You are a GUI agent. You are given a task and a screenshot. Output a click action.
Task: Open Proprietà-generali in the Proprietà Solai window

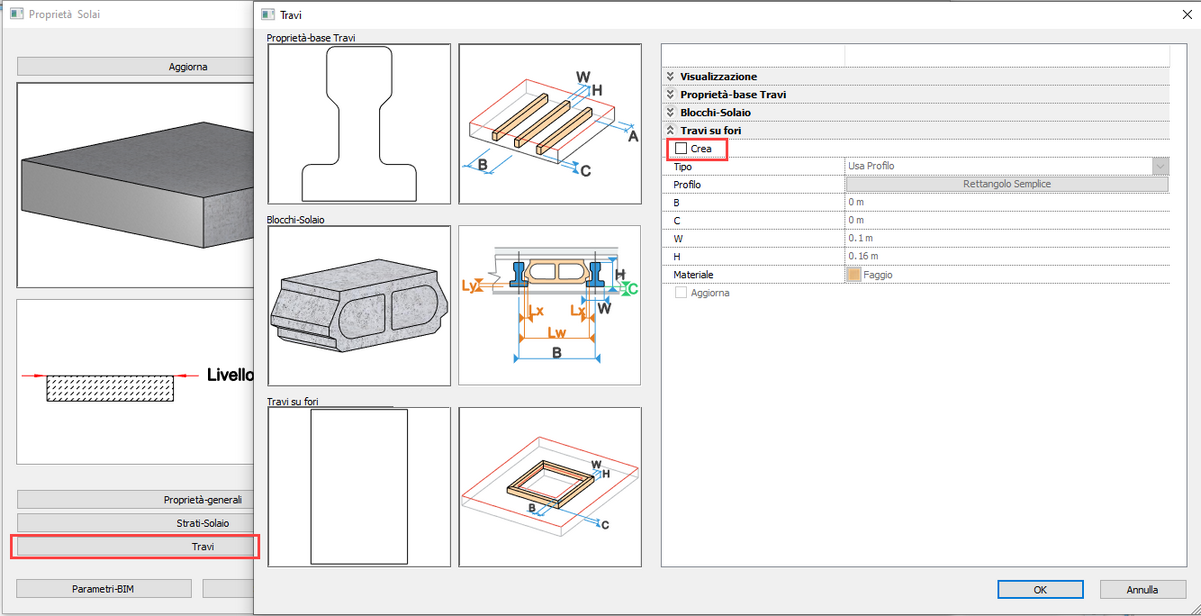[x=135, y=500]
